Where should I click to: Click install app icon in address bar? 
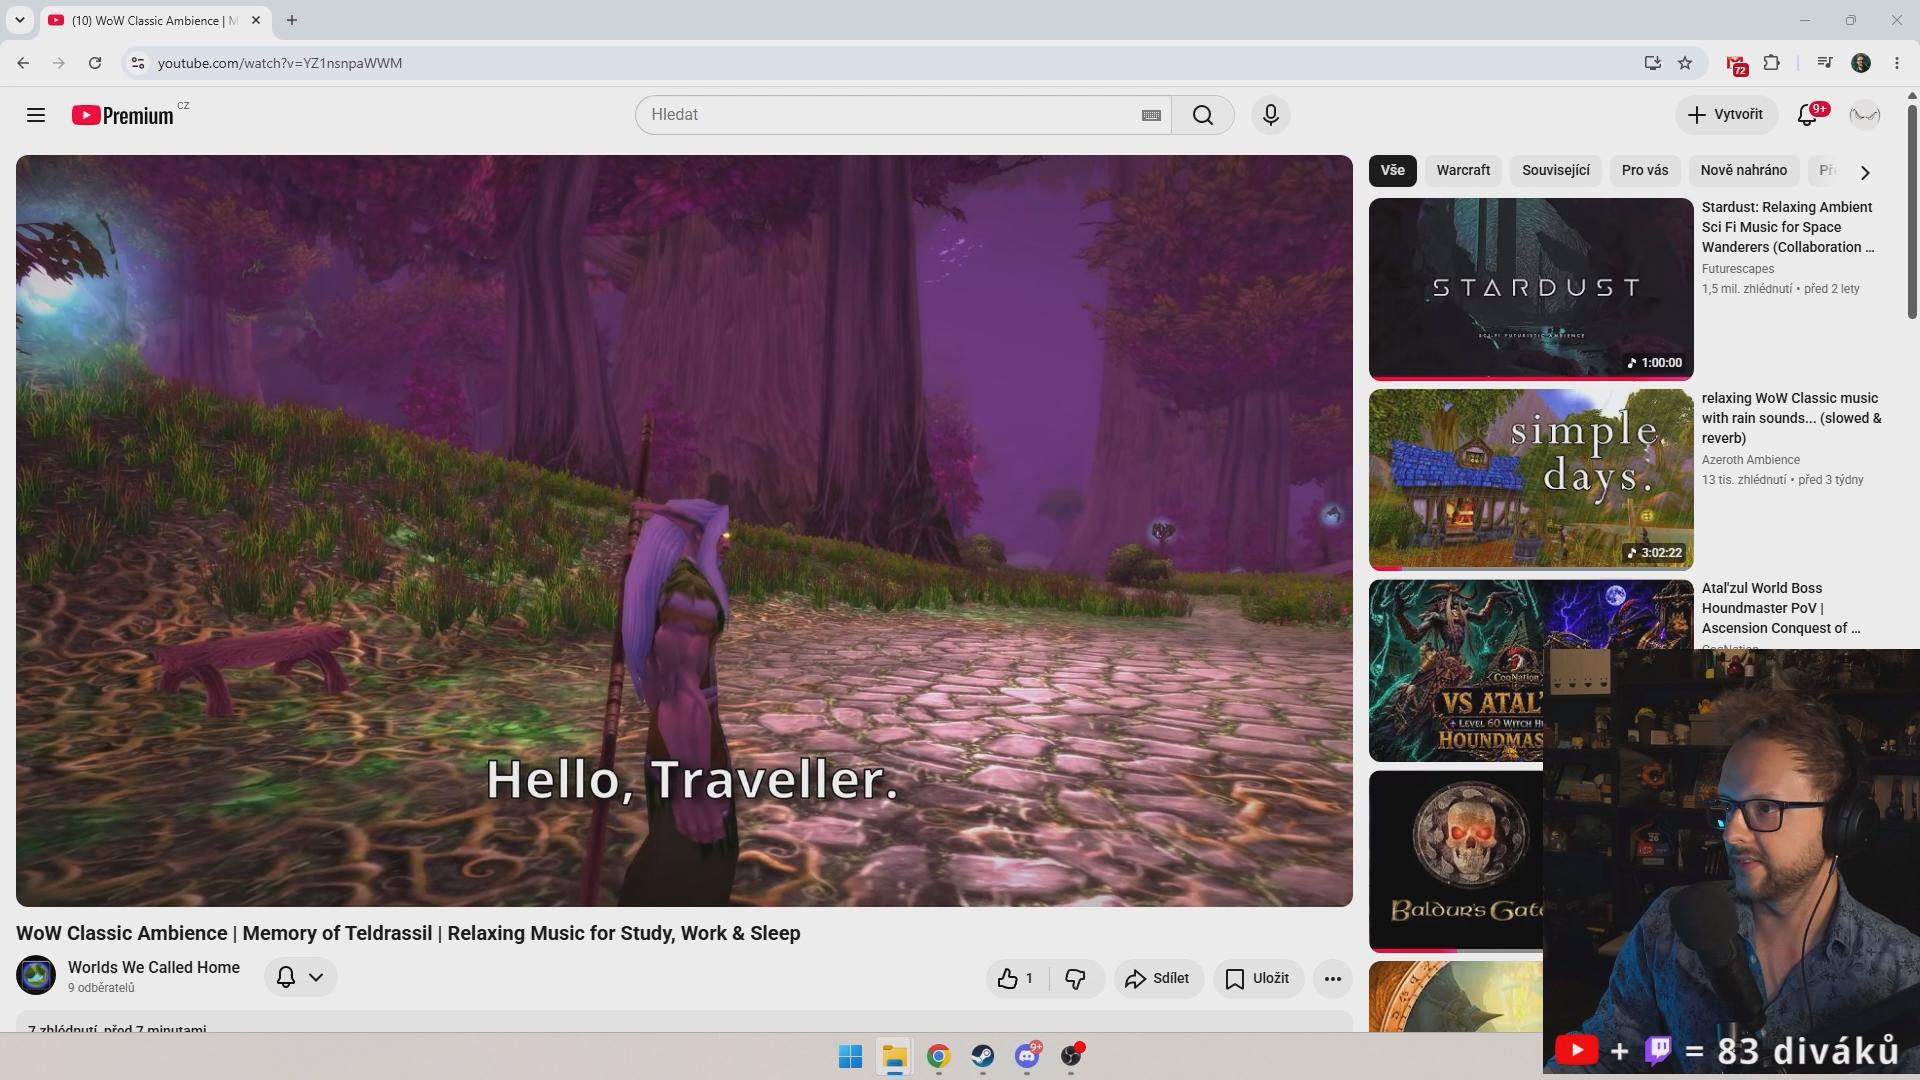[1652, 63]
